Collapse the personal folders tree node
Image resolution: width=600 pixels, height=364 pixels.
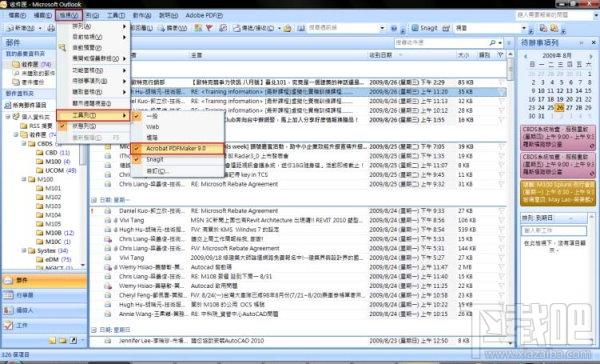(8, 117)
